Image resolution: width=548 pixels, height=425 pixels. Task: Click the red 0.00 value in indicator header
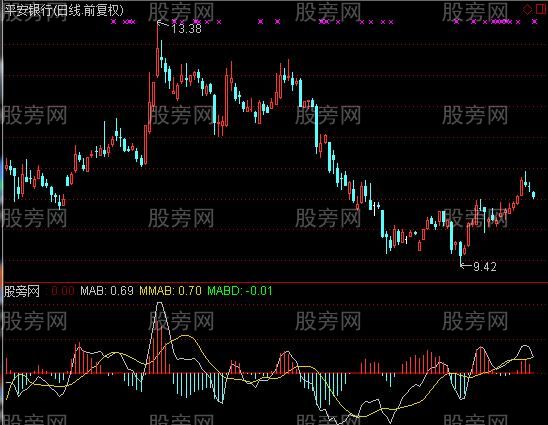tap(63, 291)
